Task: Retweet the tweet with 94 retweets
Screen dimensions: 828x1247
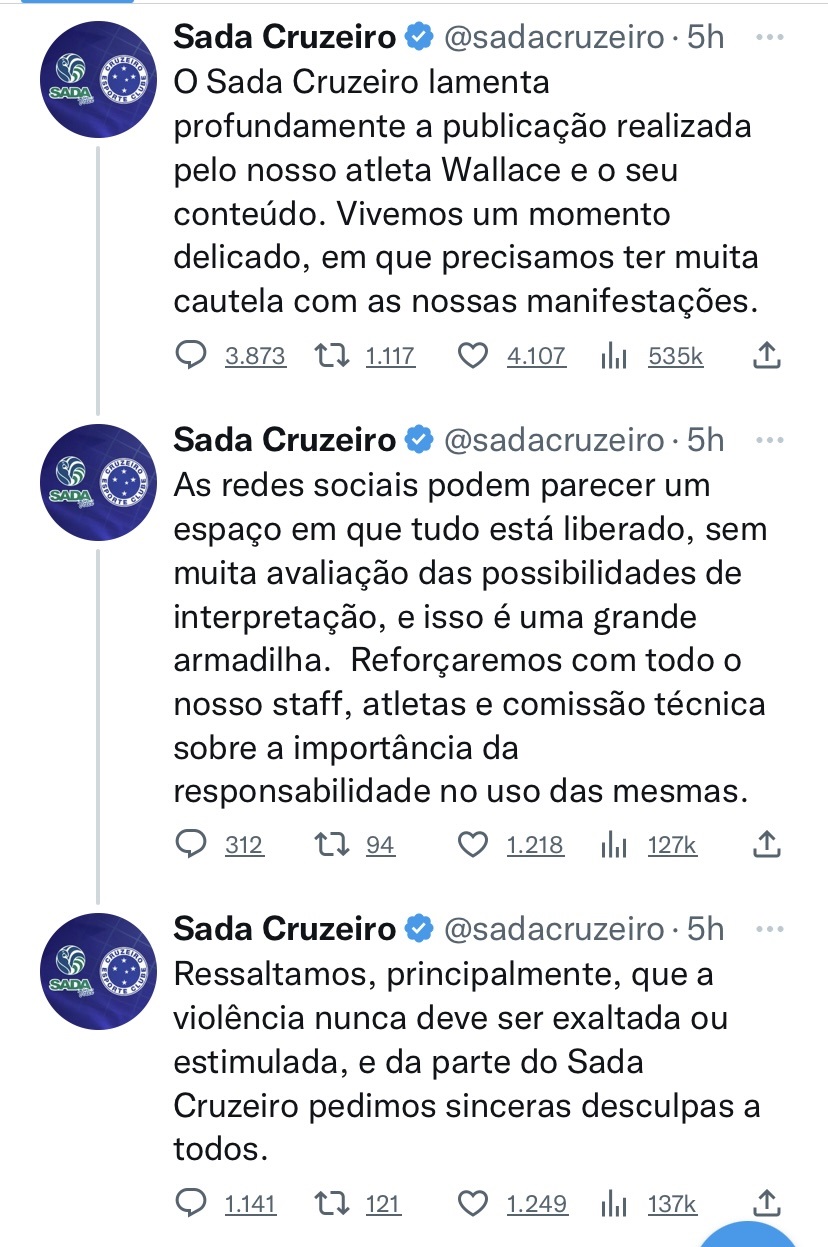Action: click(x=329, y=845)
